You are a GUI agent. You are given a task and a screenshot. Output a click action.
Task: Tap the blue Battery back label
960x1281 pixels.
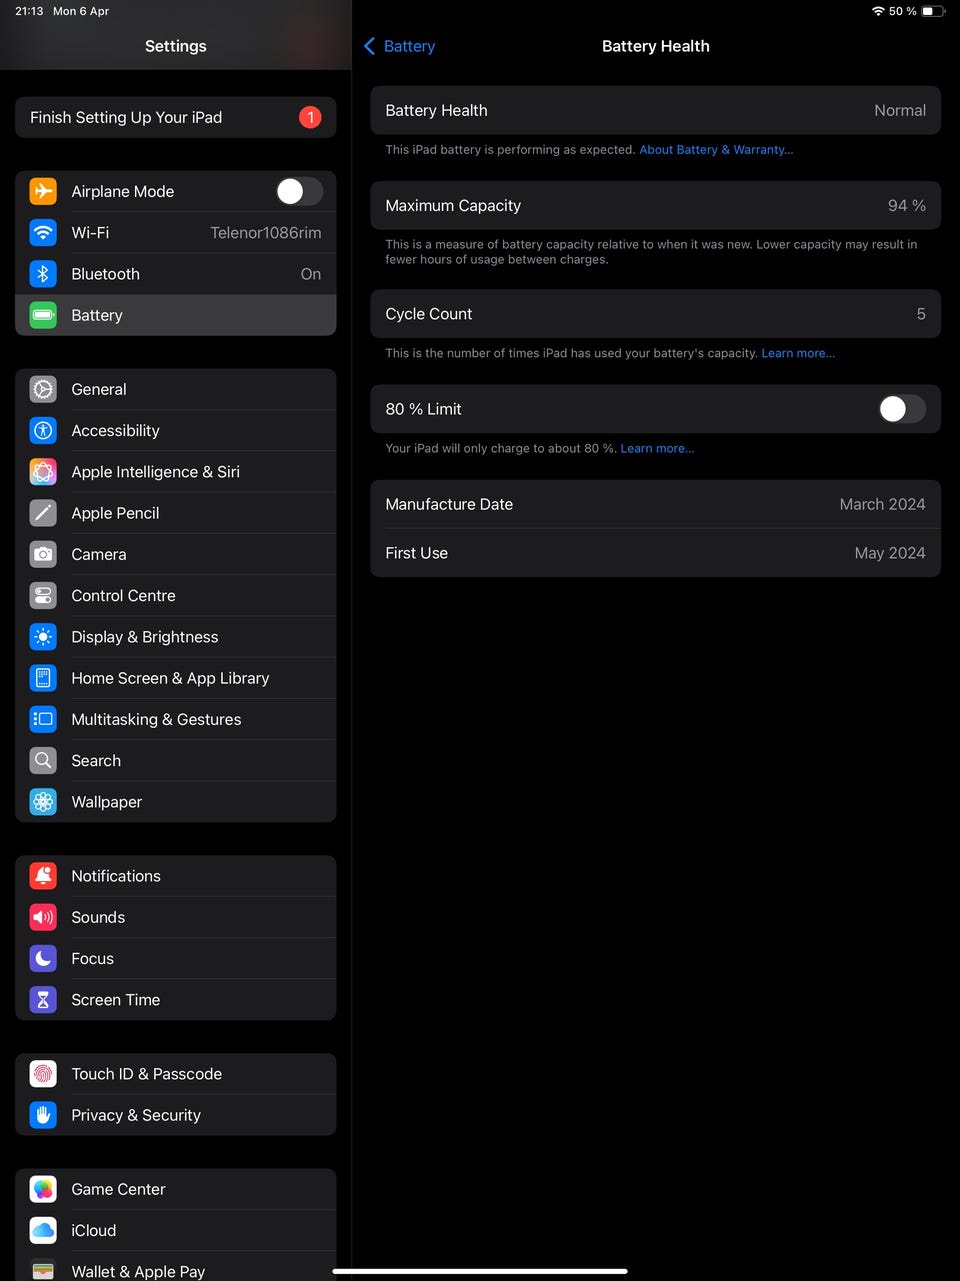pos(409,46)
